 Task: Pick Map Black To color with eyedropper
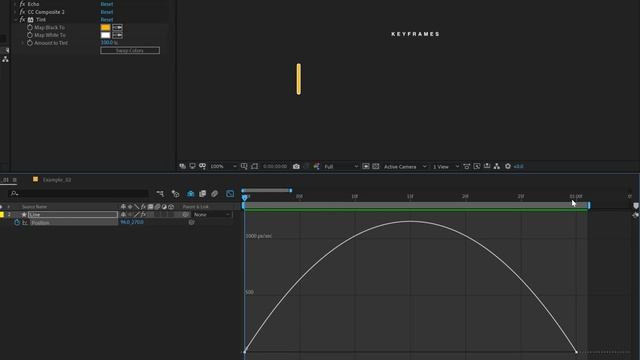(117, 27)
